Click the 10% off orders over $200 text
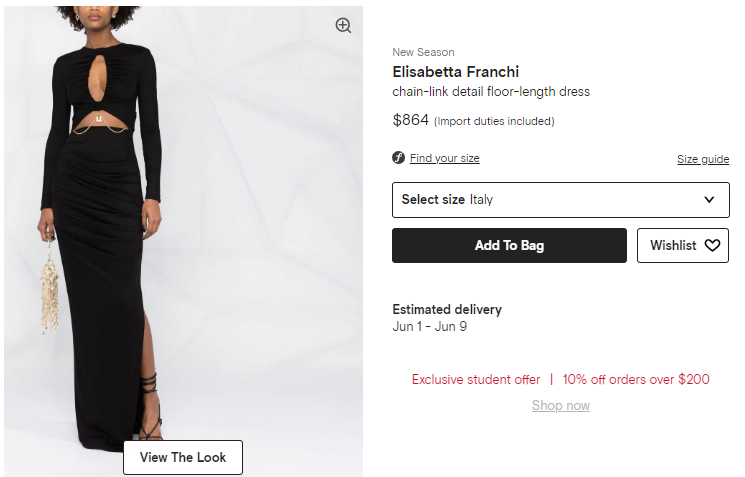This screenshot has height=477, width=745. click(636, 379)
